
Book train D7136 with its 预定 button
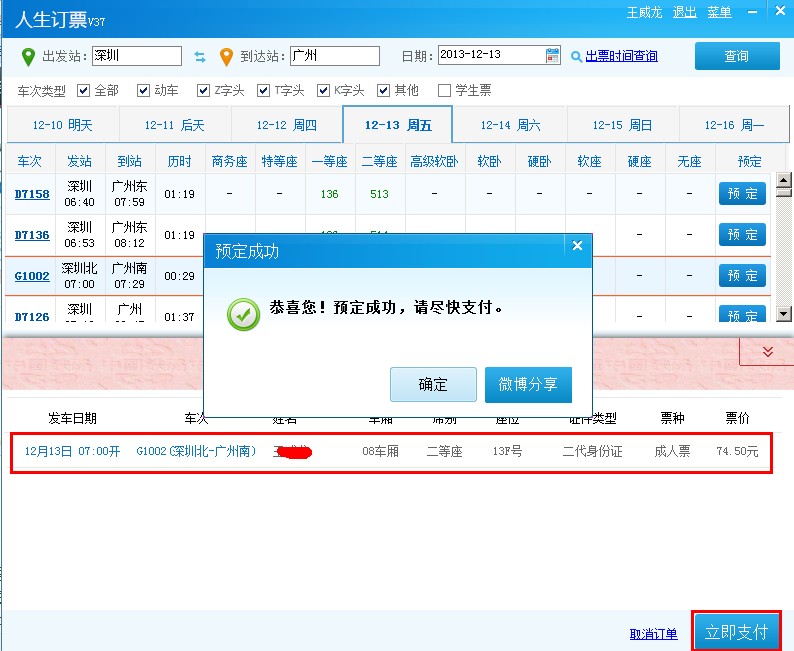[742, 234]
